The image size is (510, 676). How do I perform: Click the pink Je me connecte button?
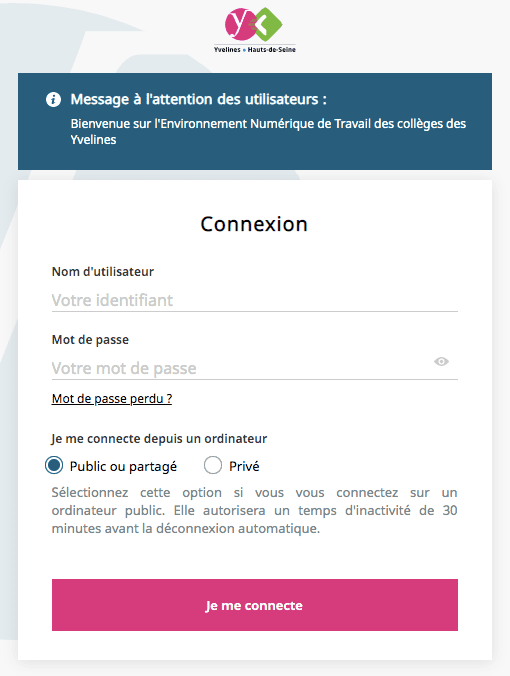(x=255, y=605)
